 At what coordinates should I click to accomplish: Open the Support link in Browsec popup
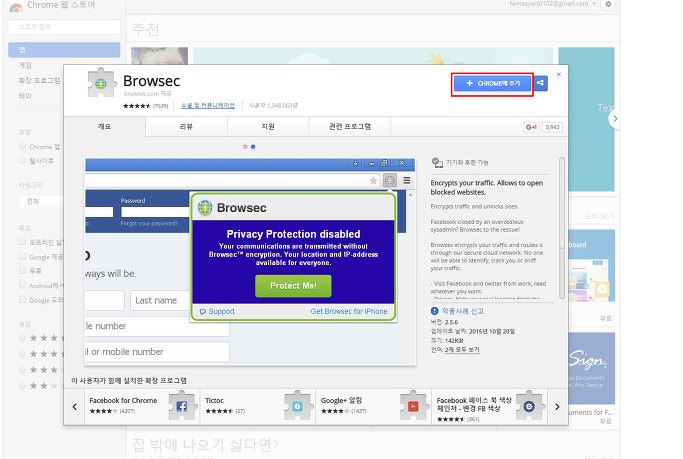217,311
